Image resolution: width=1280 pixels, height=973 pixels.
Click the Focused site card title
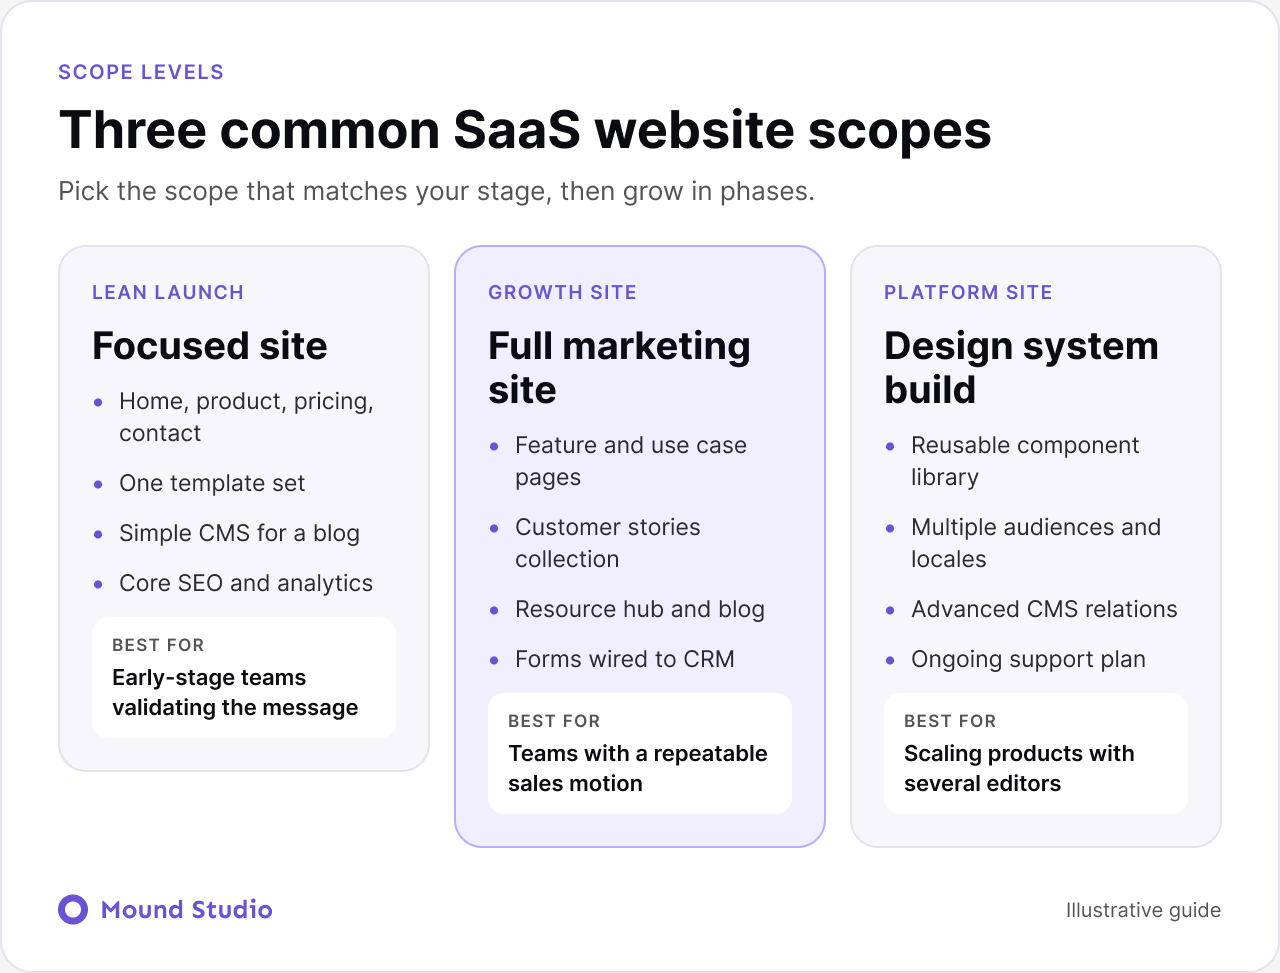(x=210, y=346)
